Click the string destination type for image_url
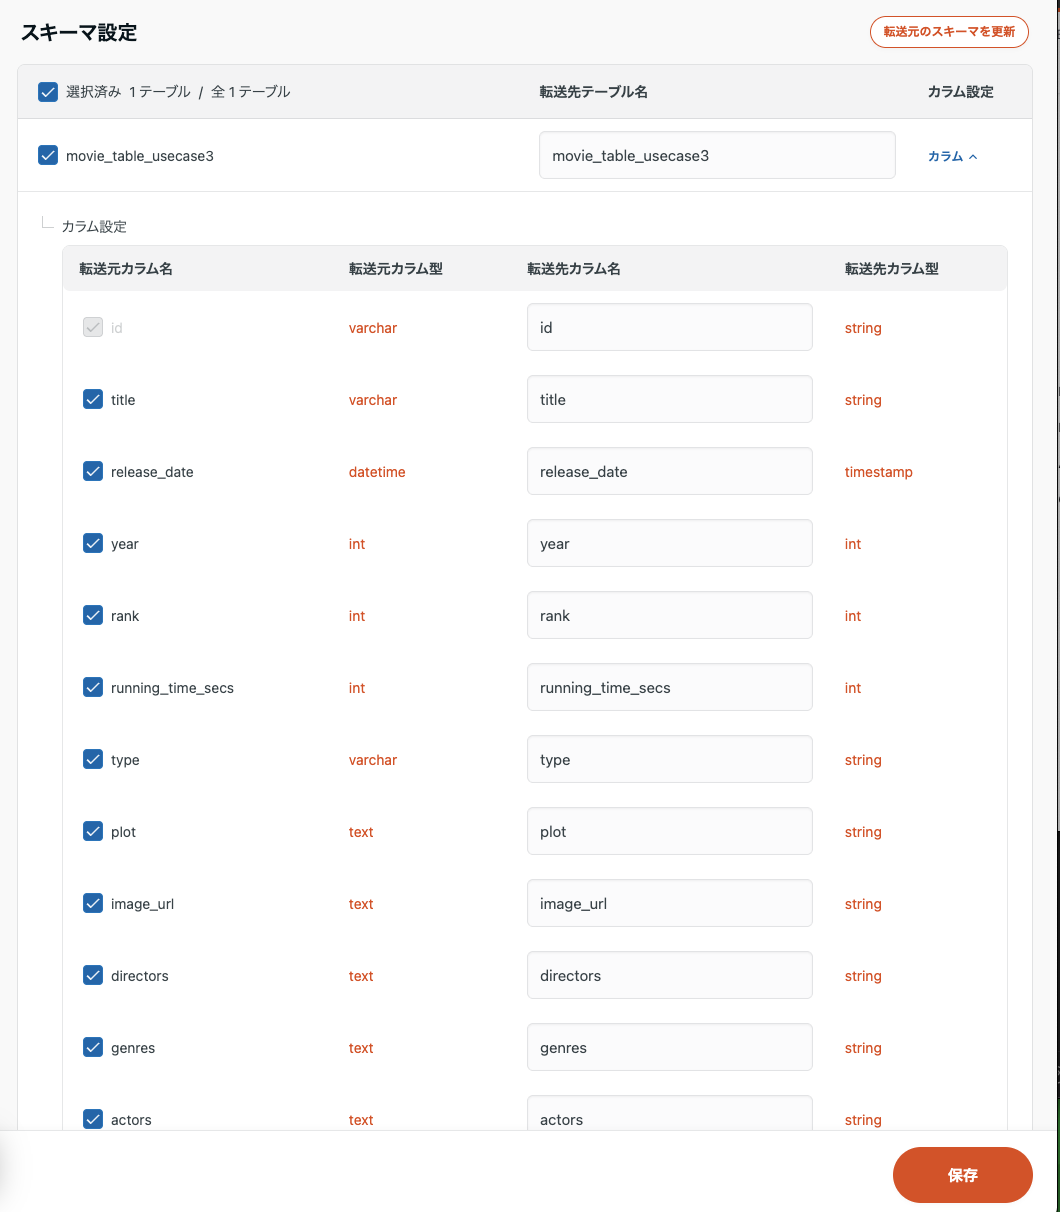Viewport: 1060px width, 1212px height. coord(863,904)
